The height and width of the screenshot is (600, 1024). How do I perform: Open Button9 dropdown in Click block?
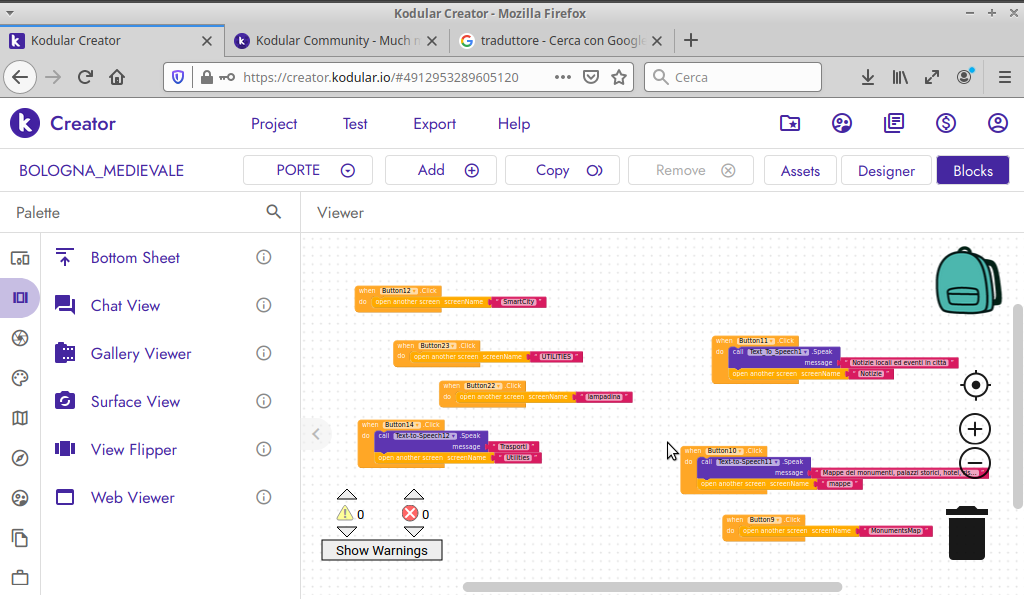pos(765,520)
